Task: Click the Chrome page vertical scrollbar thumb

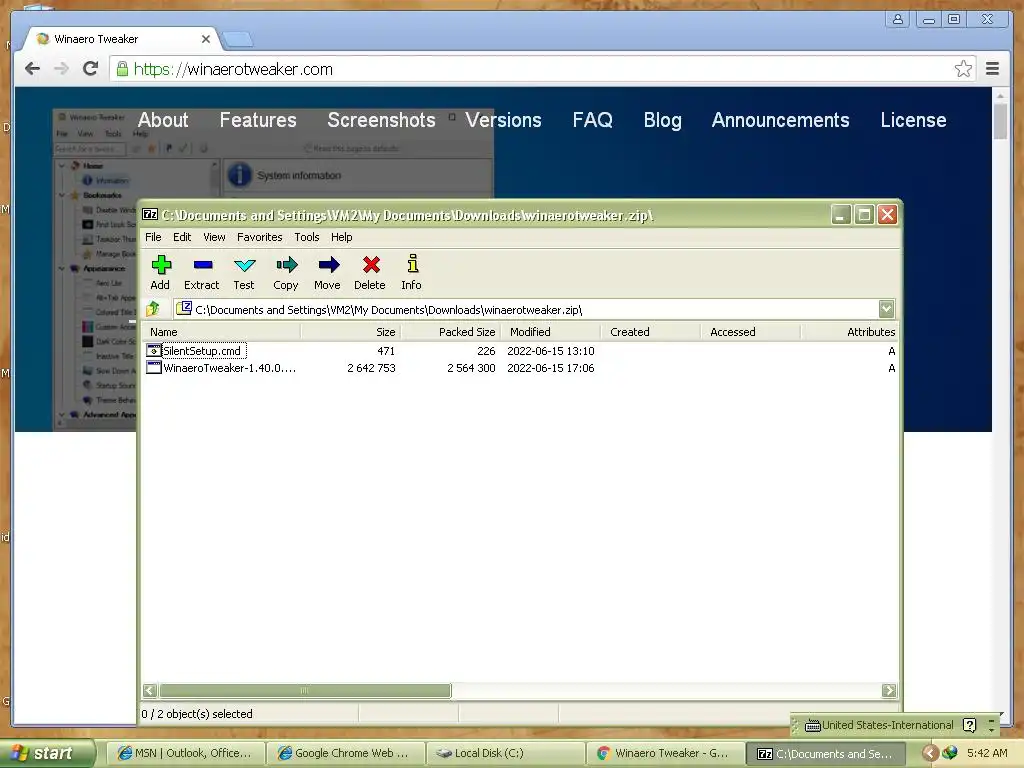Action: (1000, 121)
